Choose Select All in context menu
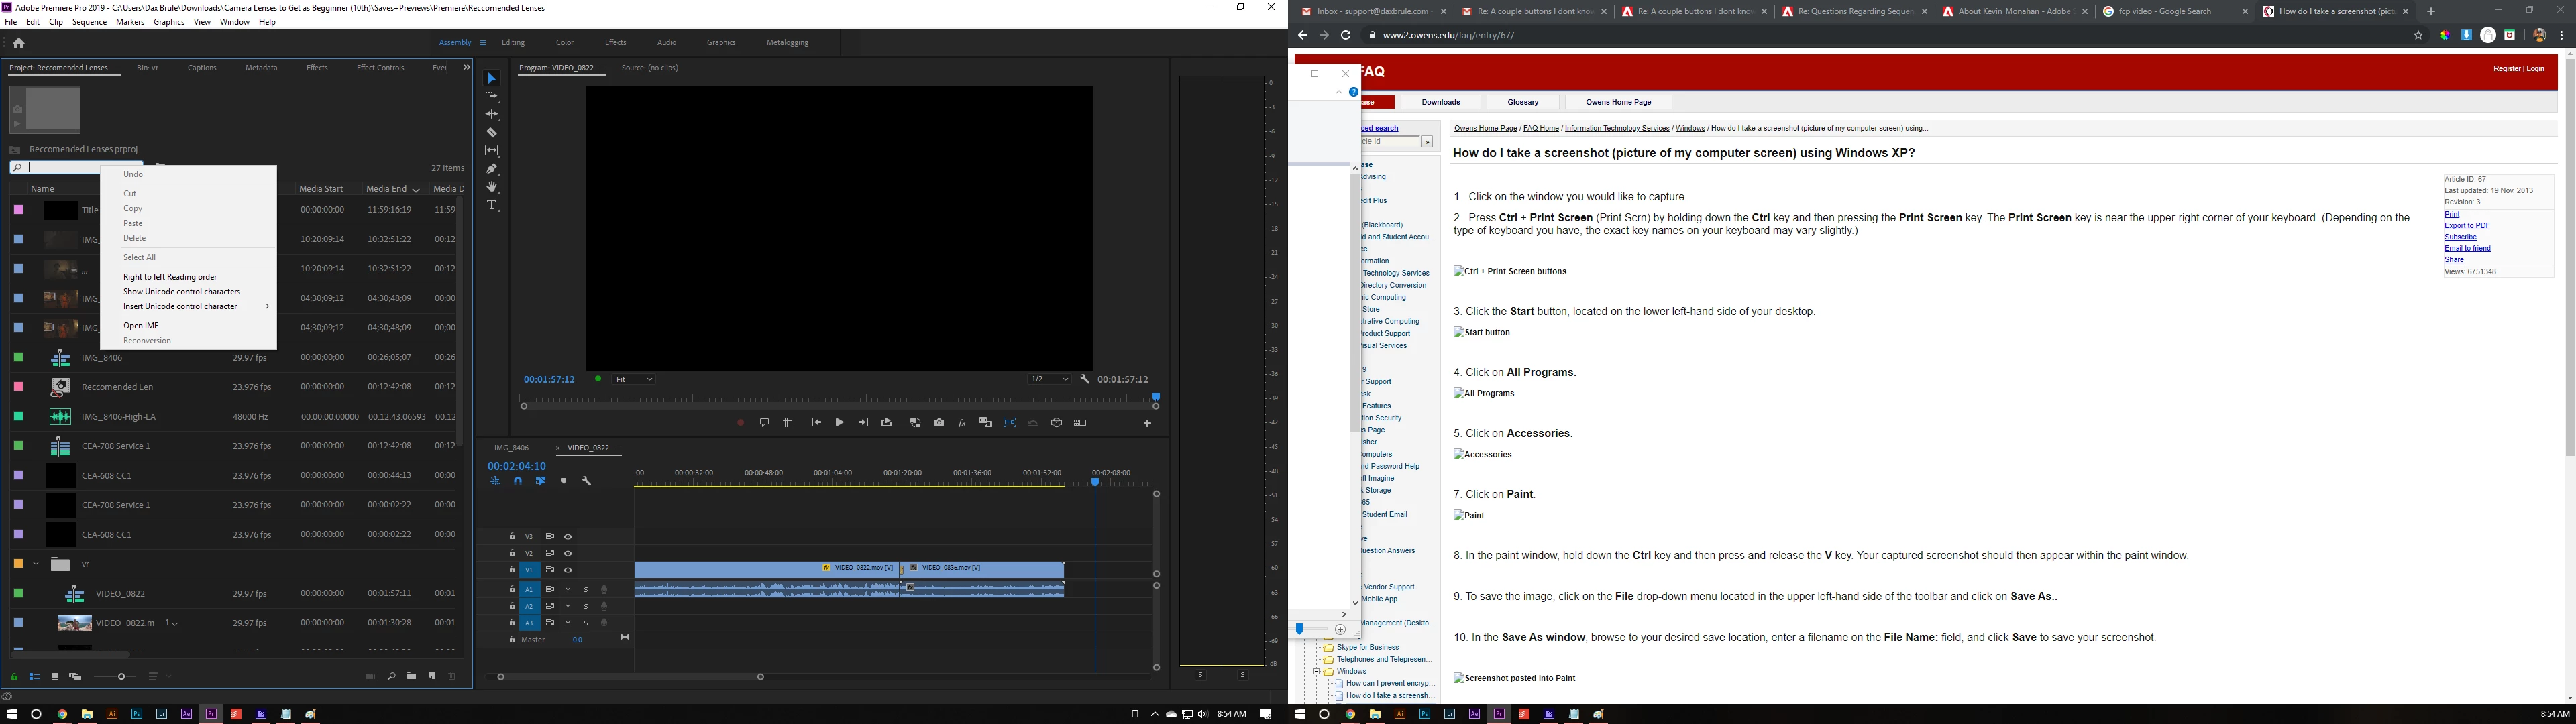 coord(140,257)
